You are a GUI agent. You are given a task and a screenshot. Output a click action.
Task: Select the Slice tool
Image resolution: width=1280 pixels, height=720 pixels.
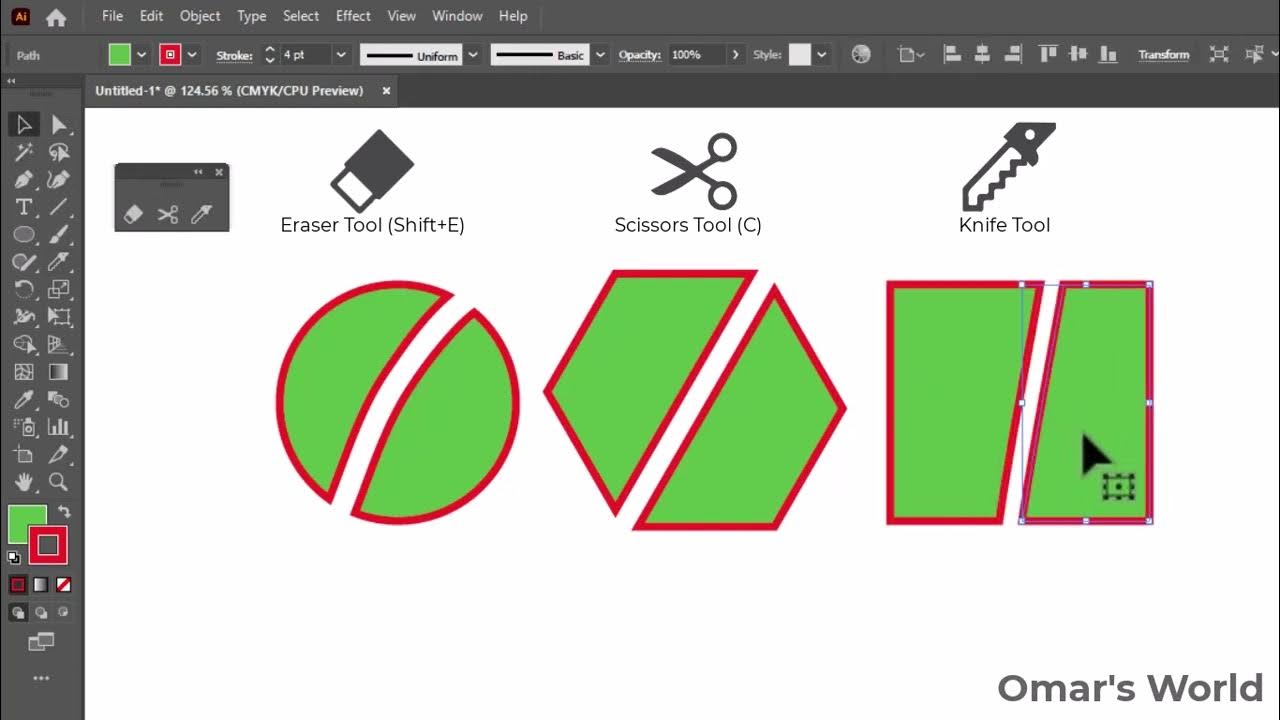(x=59, y=455)
